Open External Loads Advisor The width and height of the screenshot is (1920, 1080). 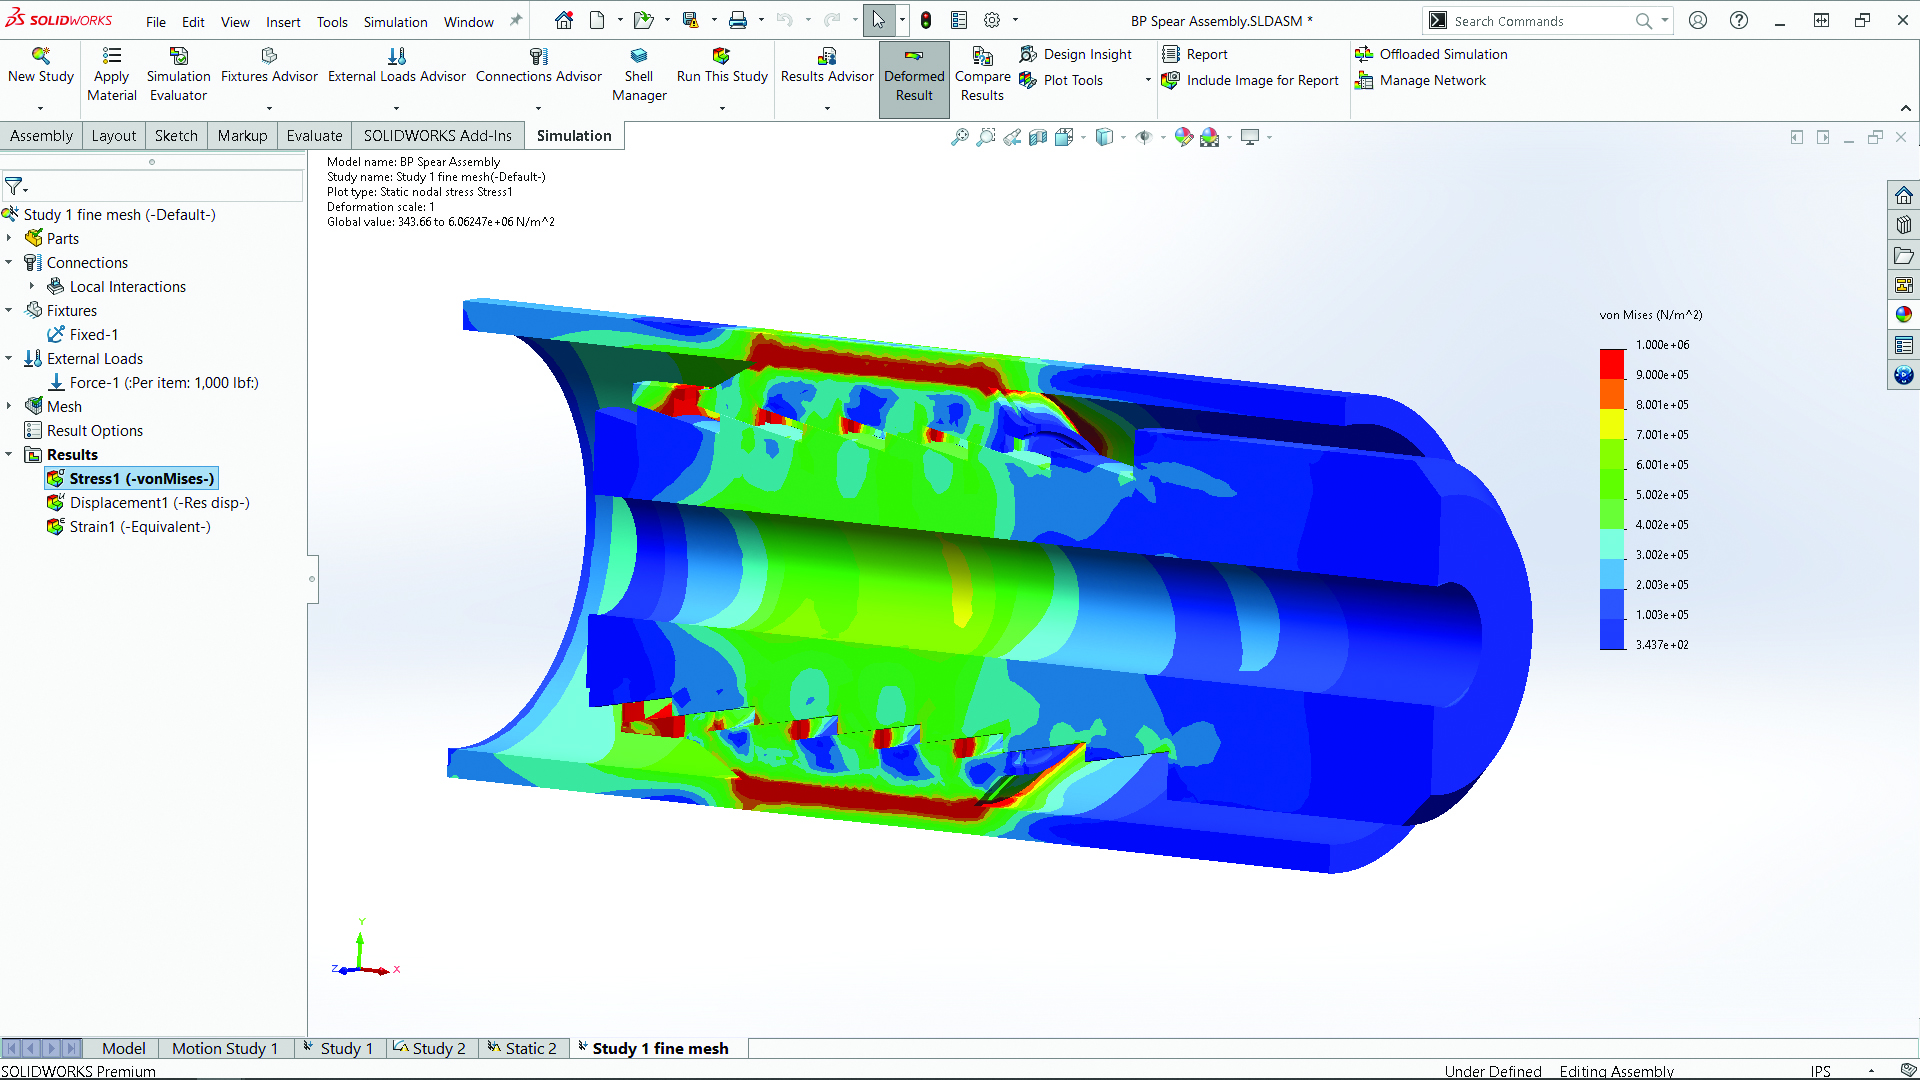point(397,66)
